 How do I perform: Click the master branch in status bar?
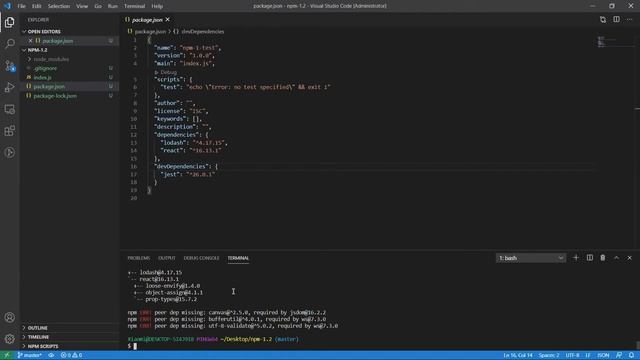[30, 355]
